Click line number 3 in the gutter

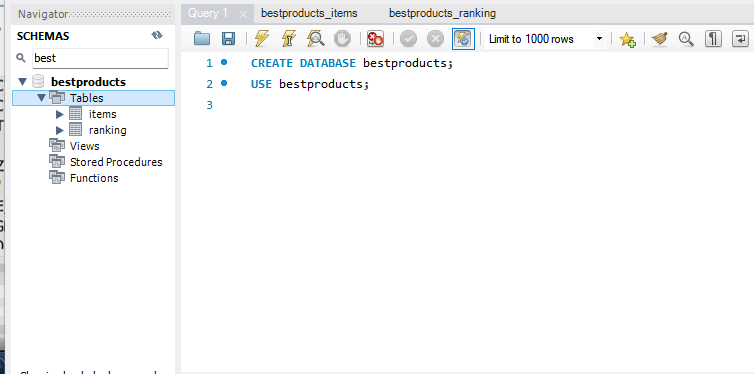[x=209, y=105]
